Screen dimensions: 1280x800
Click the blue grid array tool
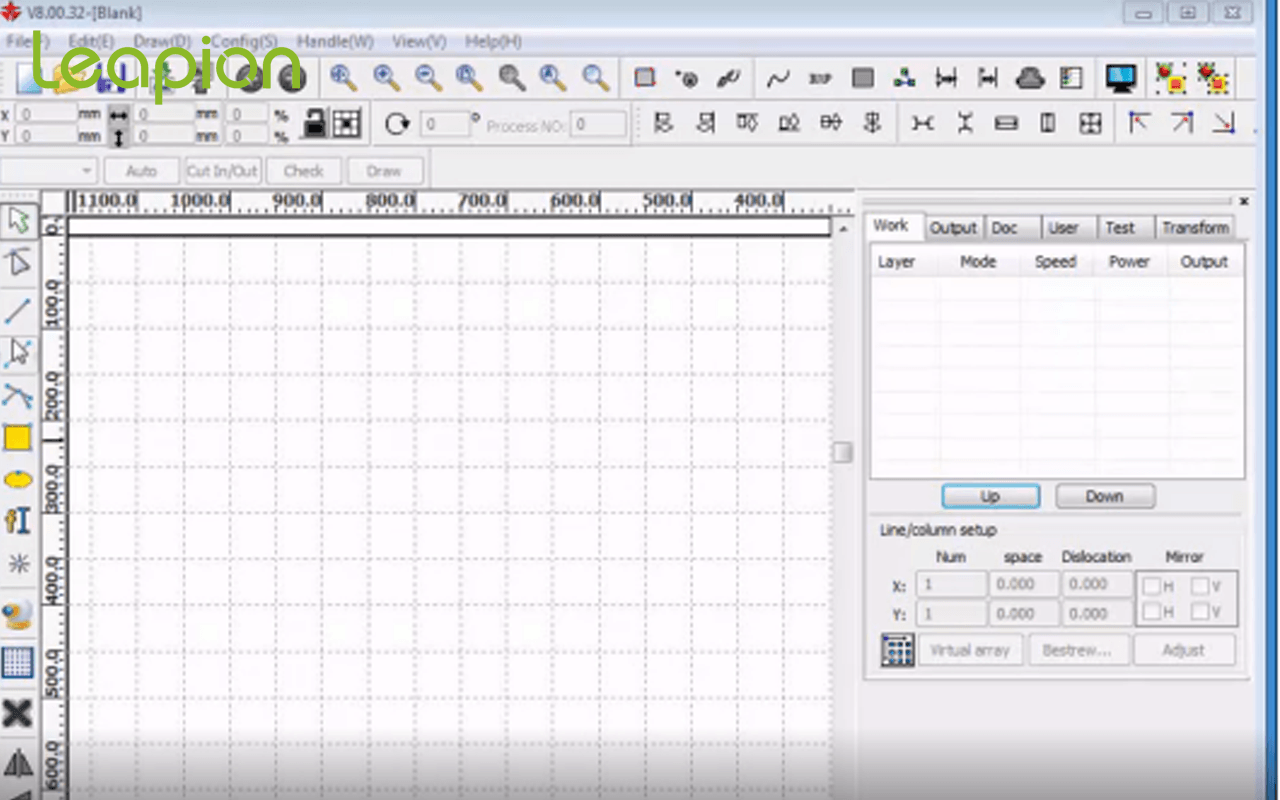(x=18, y=662)
